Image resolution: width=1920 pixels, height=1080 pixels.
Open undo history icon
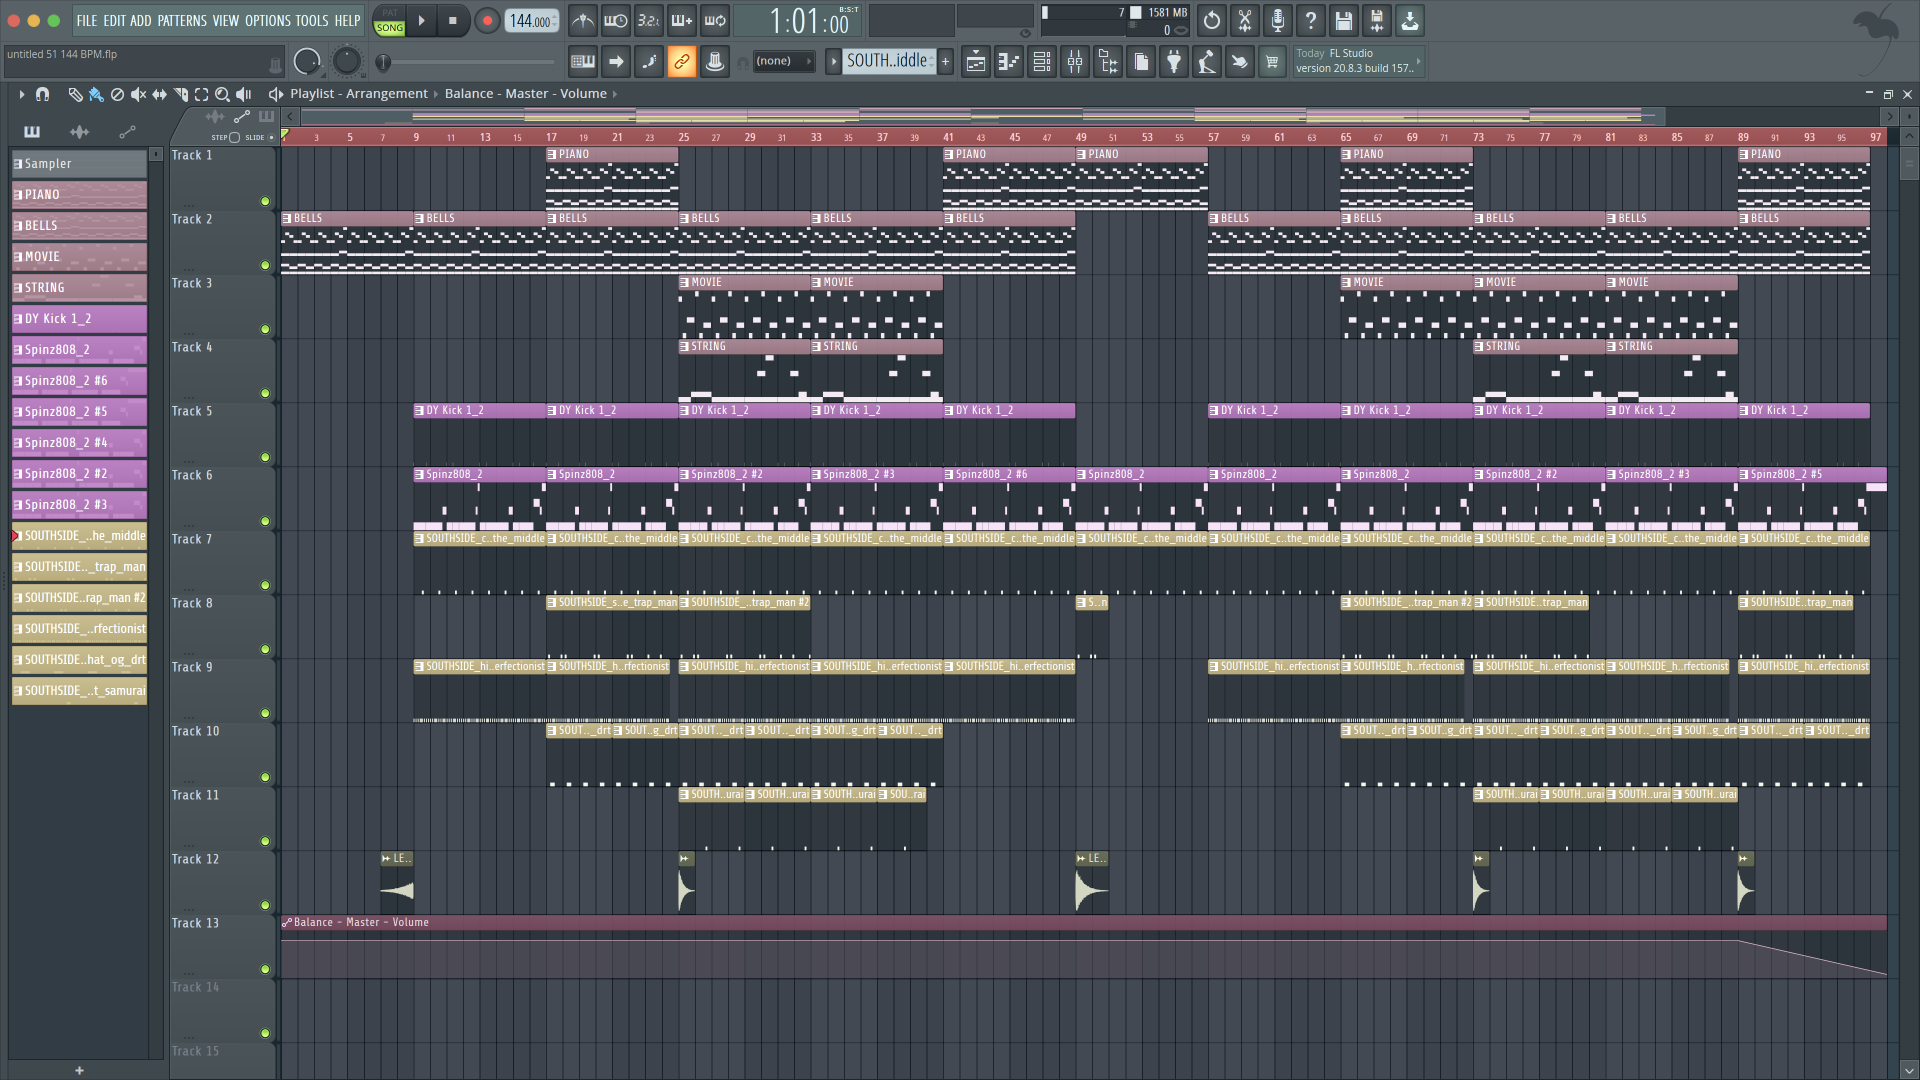(x=1212, y=20)
